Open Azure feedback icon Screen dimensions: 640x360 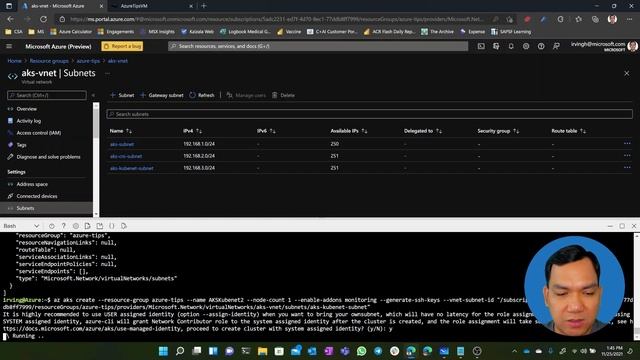point(556,46)
